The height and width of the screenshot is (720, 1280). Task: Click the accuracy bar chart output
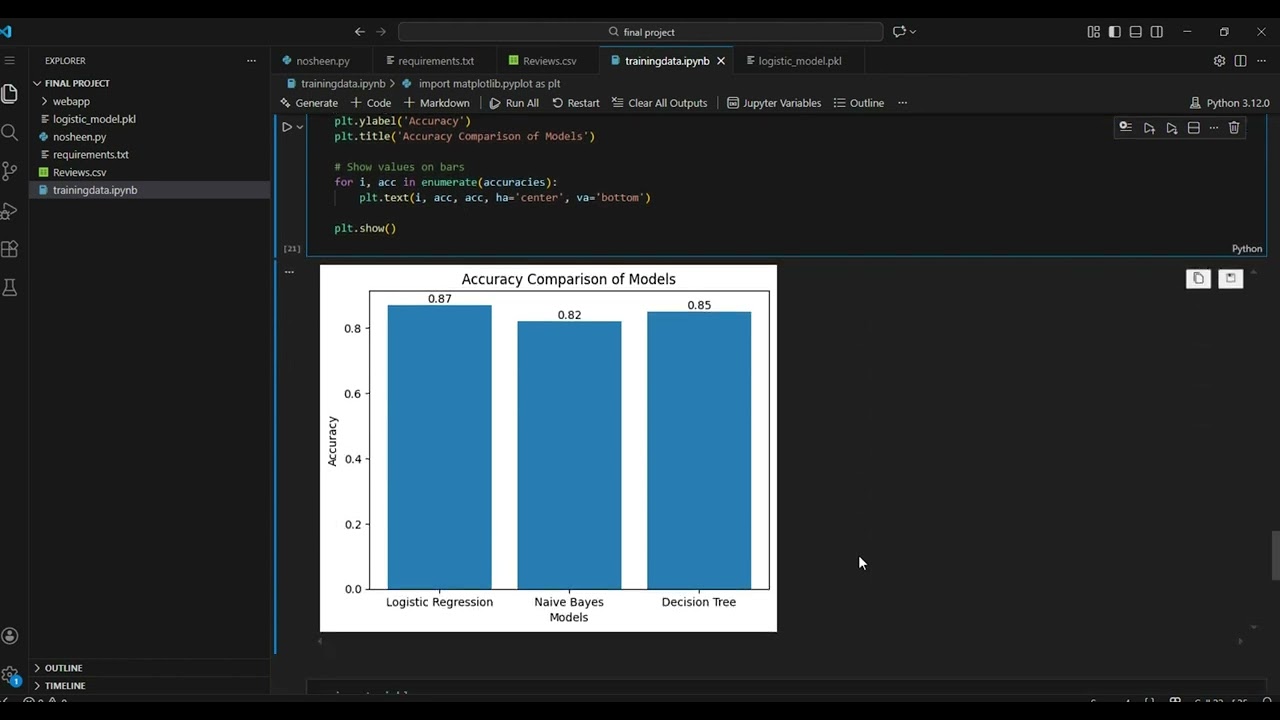[548, 448]
